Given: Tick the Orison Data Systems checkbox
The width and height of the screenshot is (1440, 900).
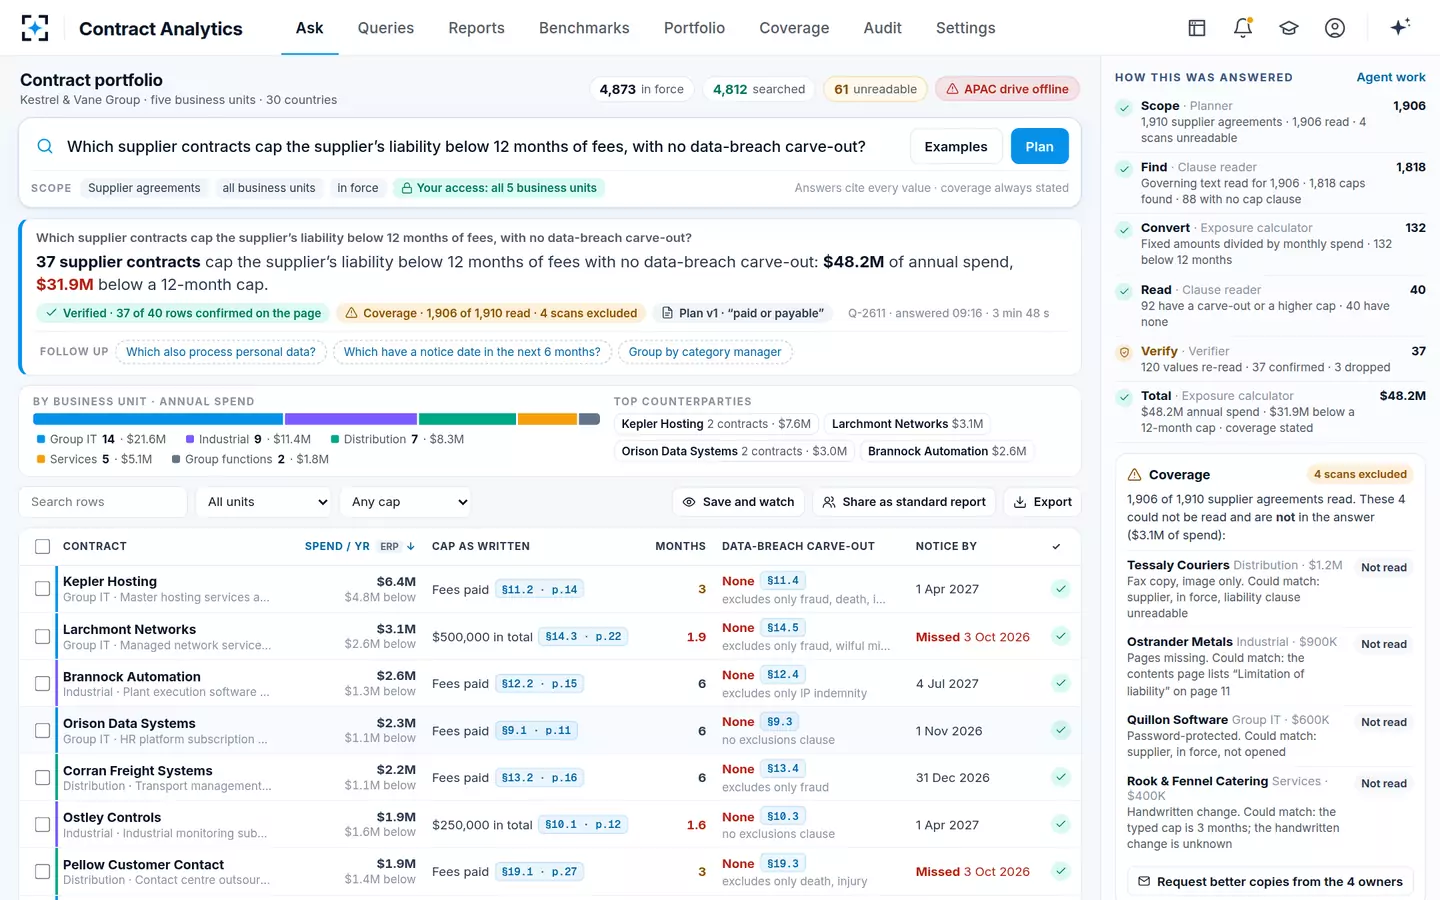Looking at the screenshot, I should [x=42, y=730].
